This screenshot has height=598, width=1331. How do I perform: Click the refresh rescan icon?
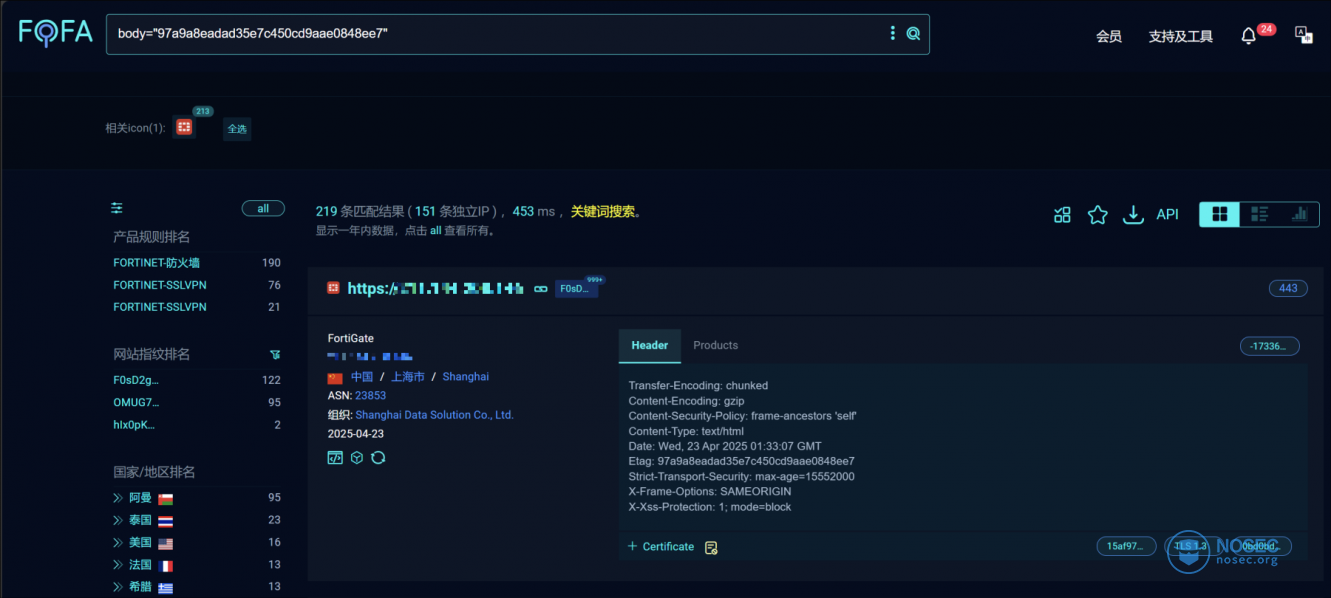tap(378, 458)
